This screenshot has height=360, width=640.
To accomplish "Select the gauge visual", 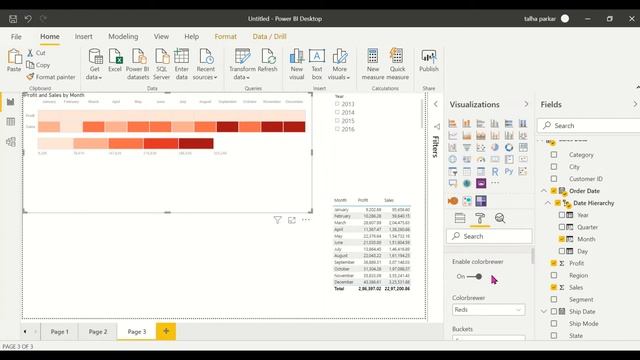I will coord(481,159).
